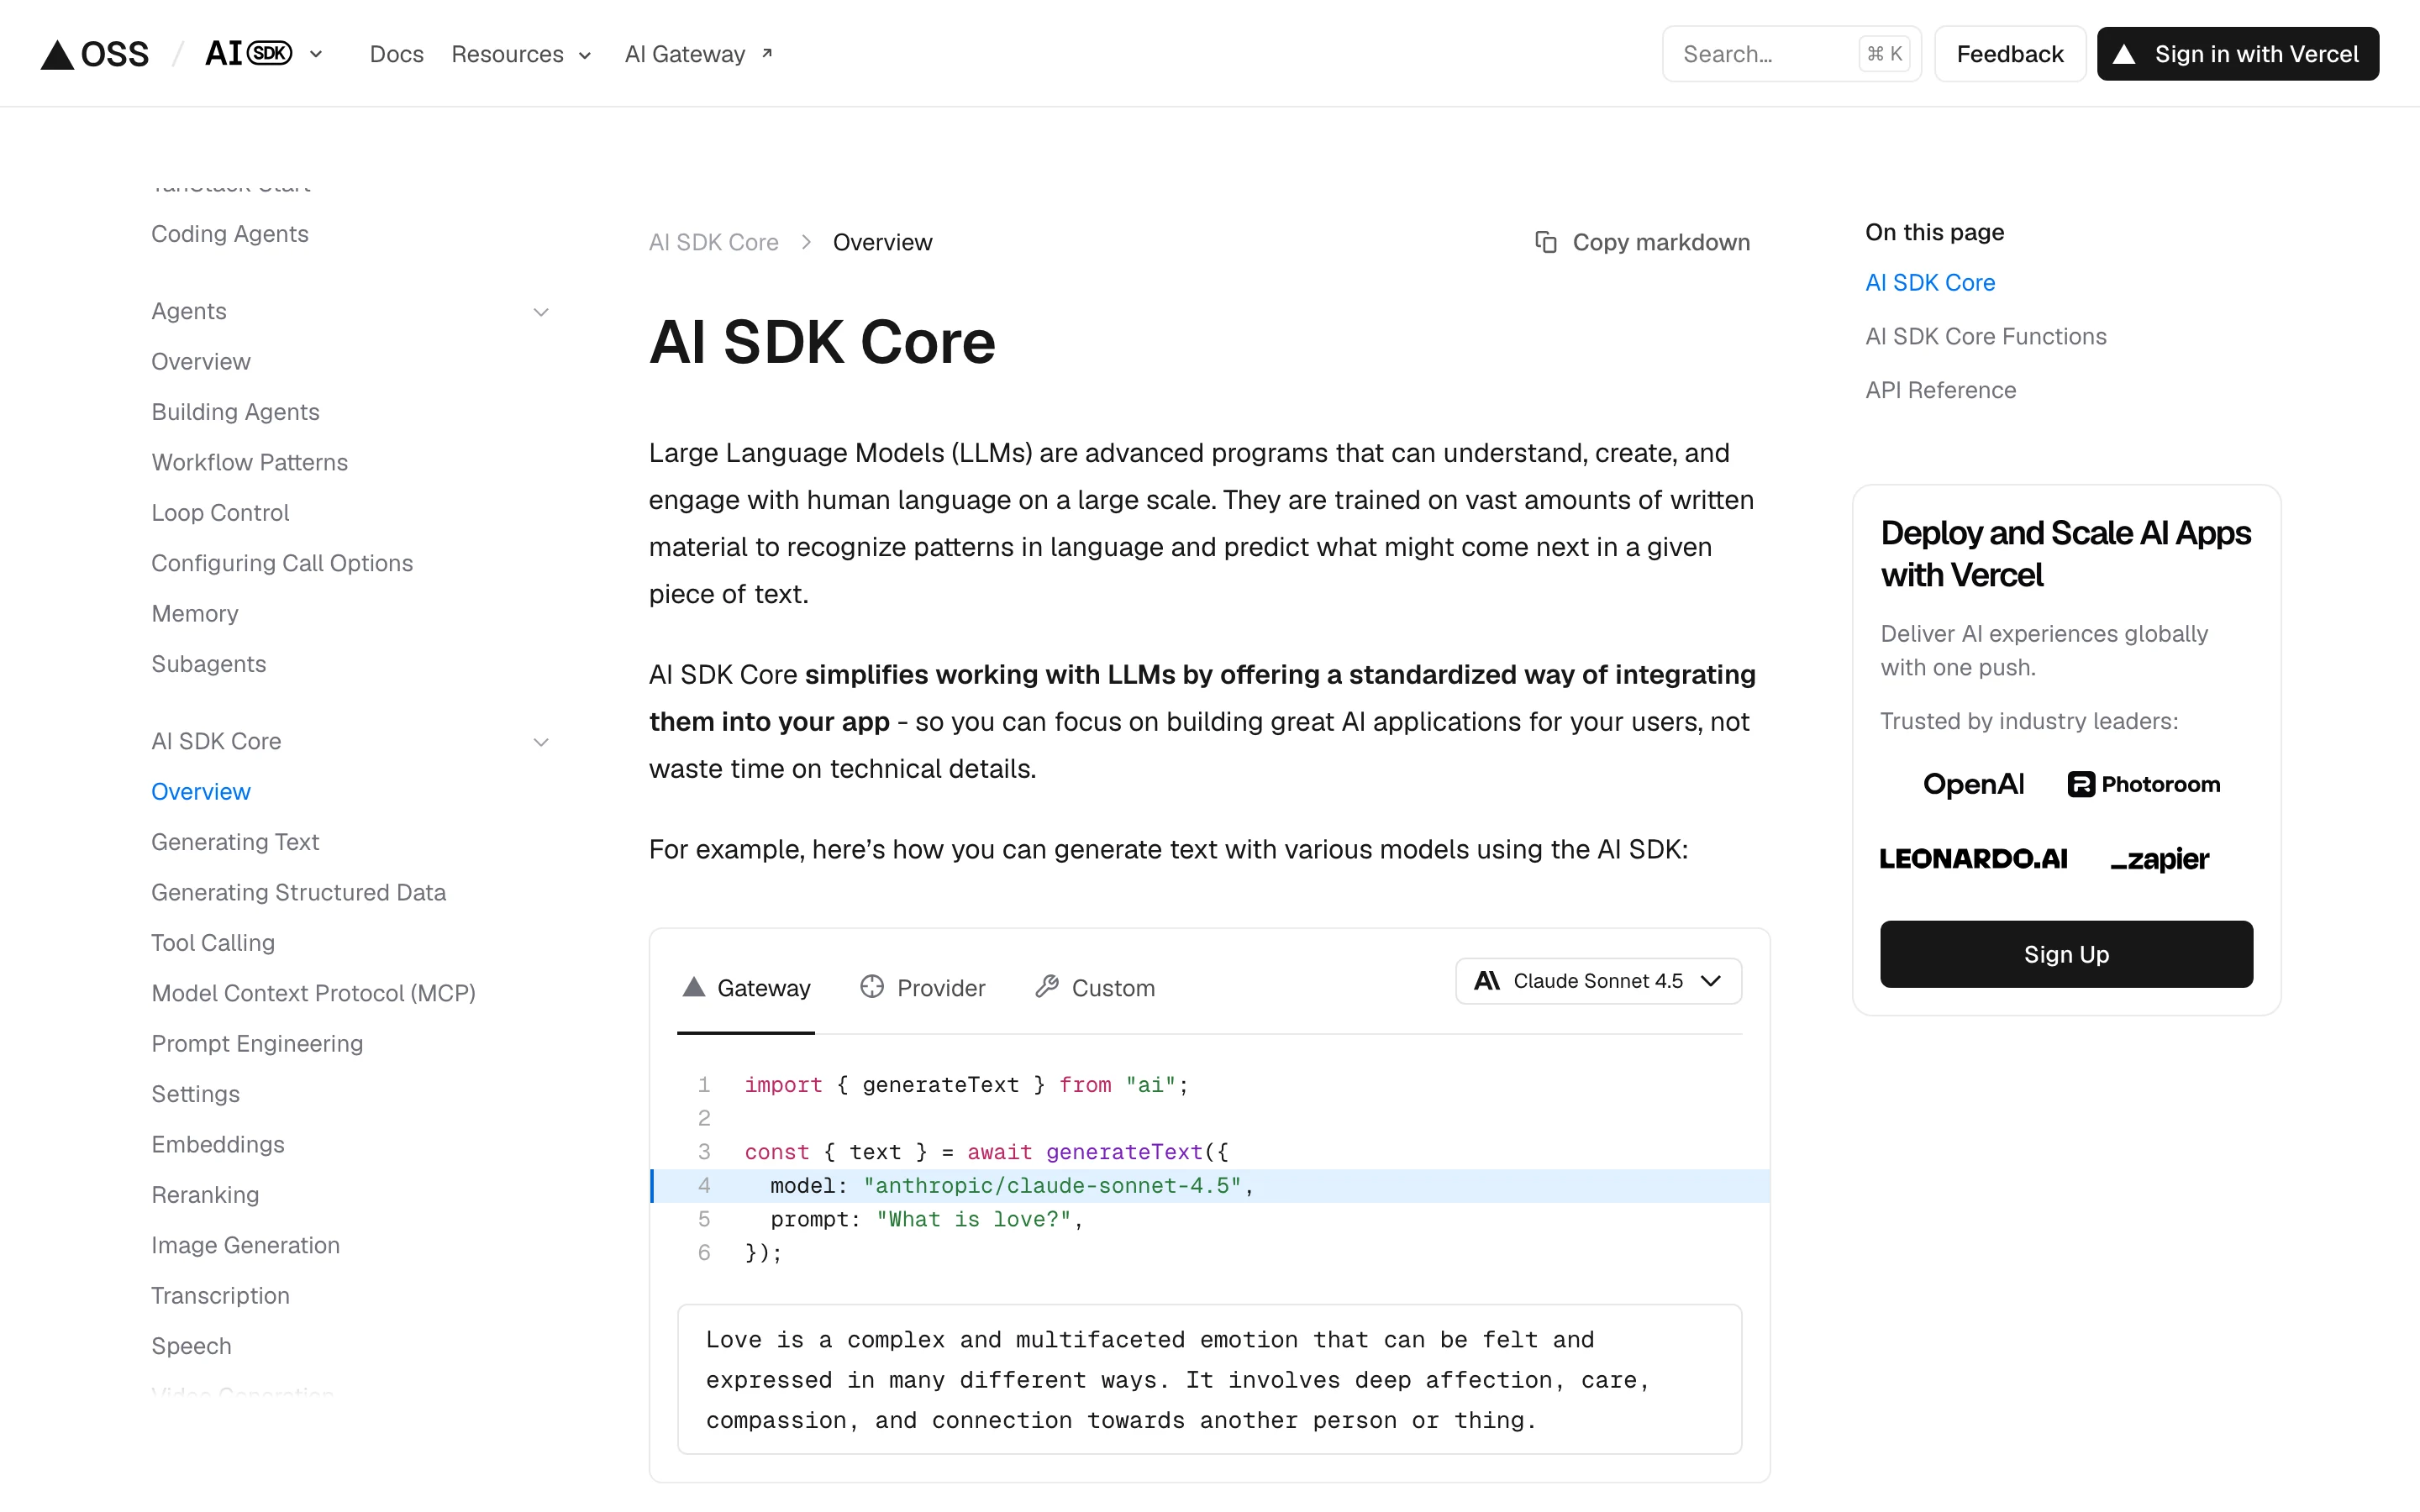This screenshot has height=1512, width=2420.
Task: Click the Zapier logo
Action: [2159, 859]
